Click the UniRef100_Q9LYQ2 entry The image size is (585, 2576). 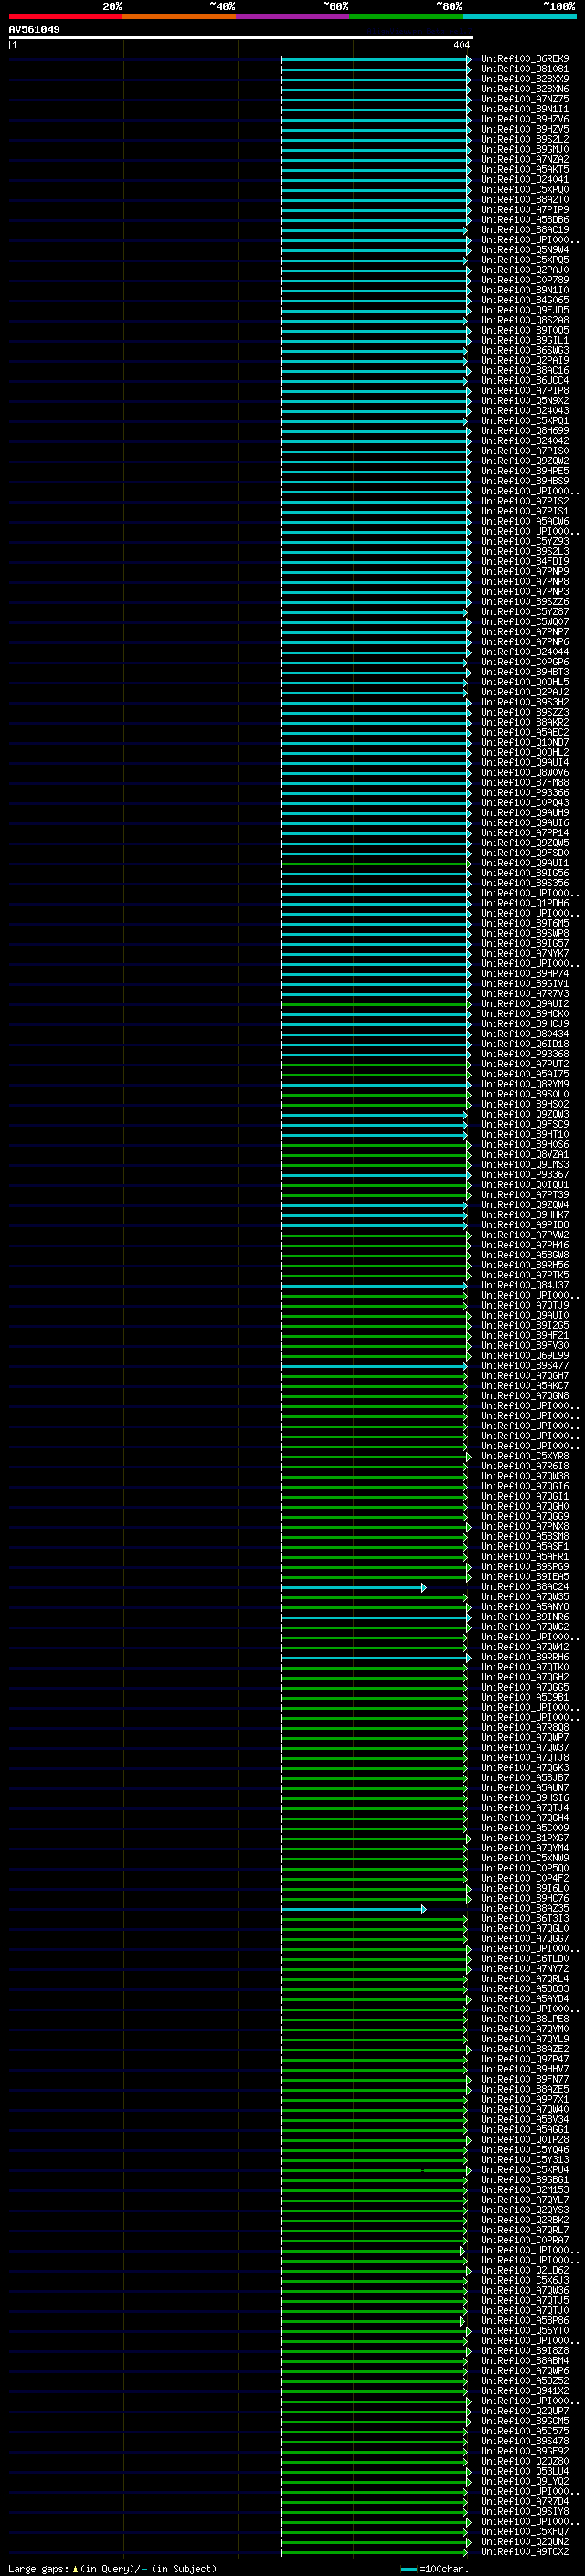[525, 2481]
